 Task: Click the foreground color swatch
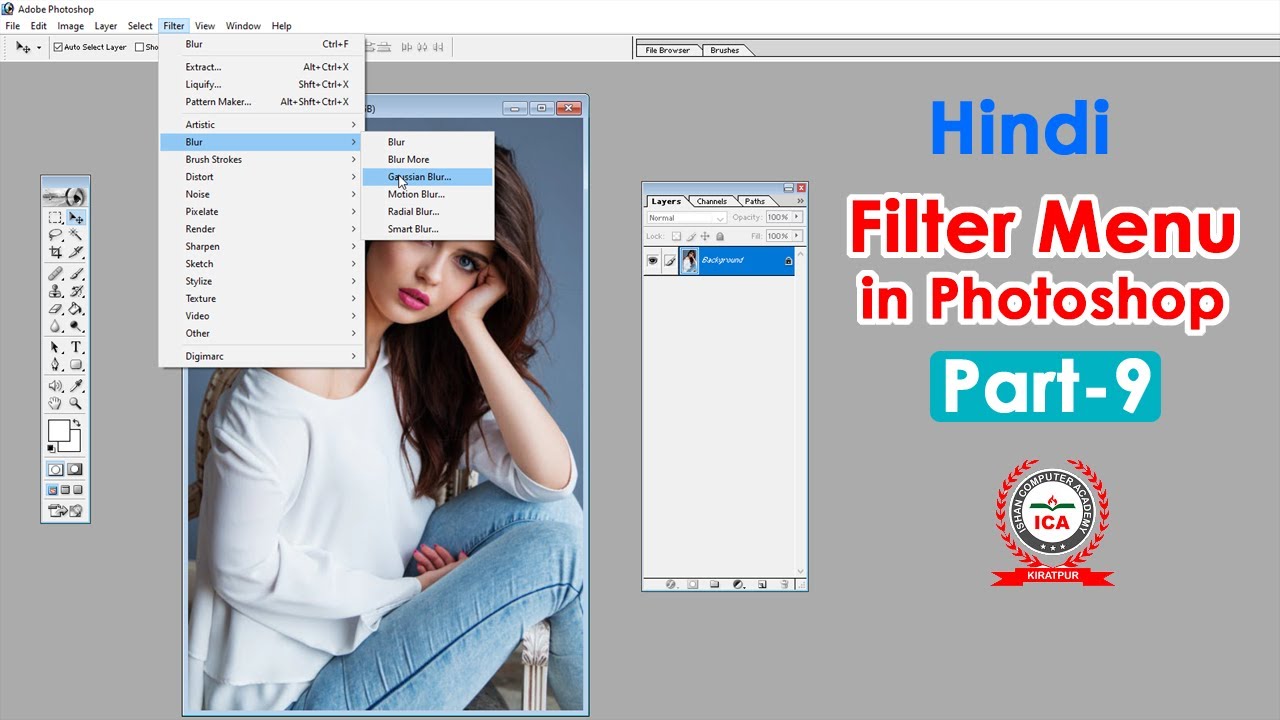coord(59,431)
